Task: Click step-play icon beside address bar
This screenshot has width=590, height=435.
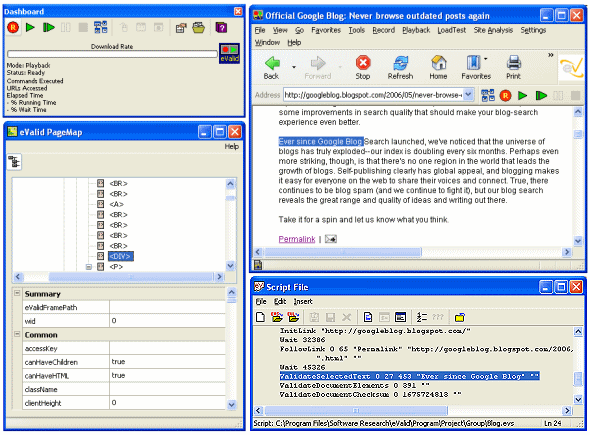Action: [x=541, y=96]
